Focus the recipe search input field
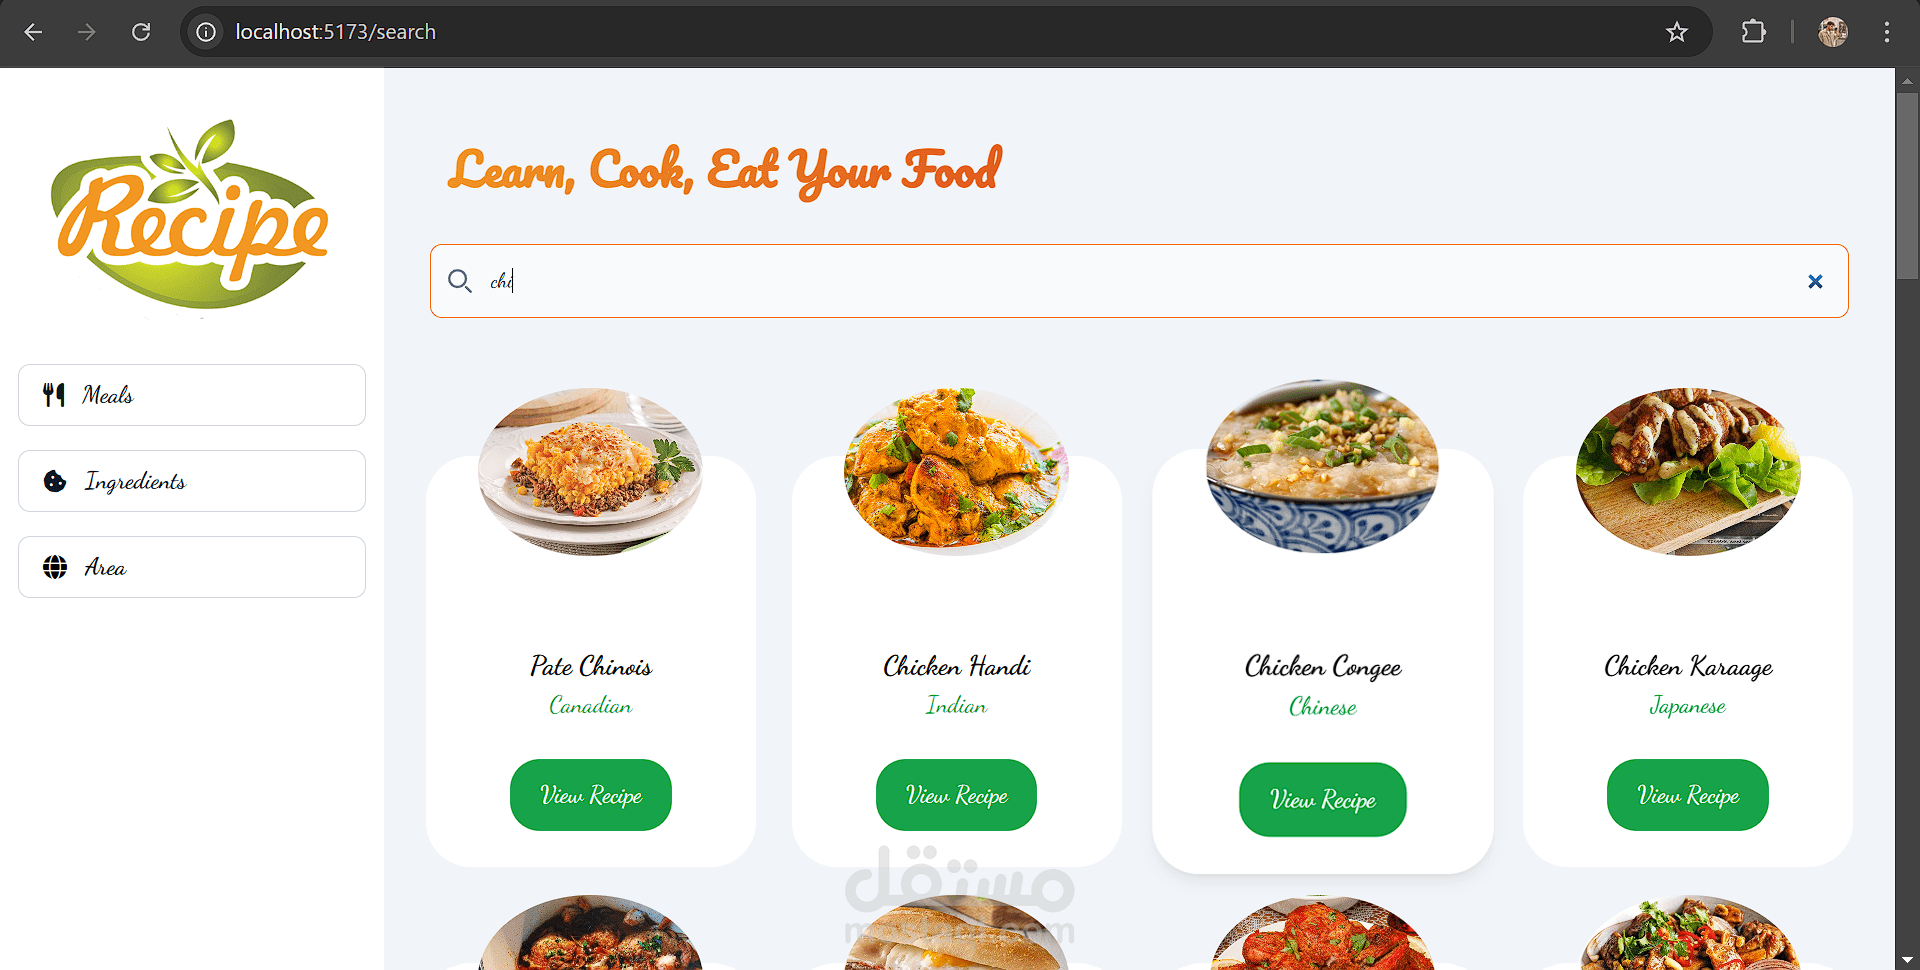 point(1139,281)
